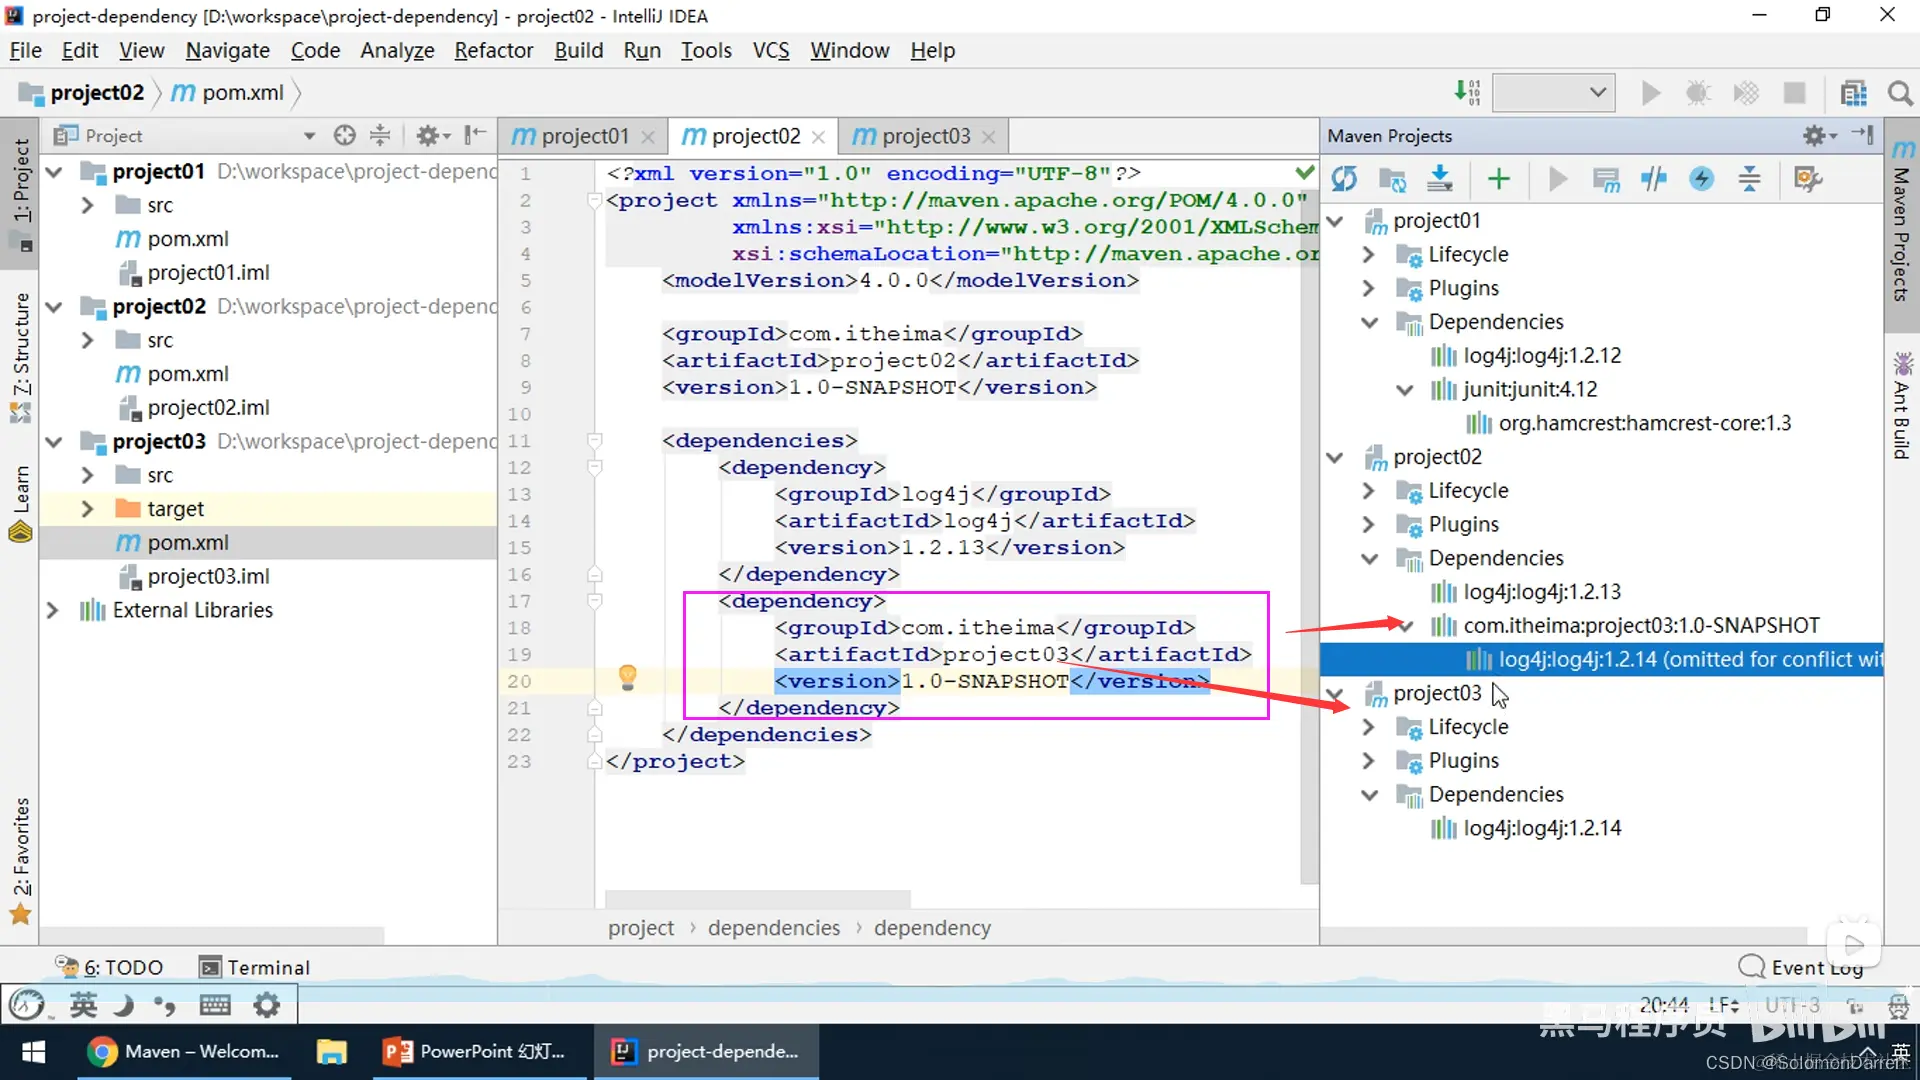Switch to project01 editor tab
Image resolution: width=1920 pixels, height=1080 pixels.
click(x=584, y=136)
